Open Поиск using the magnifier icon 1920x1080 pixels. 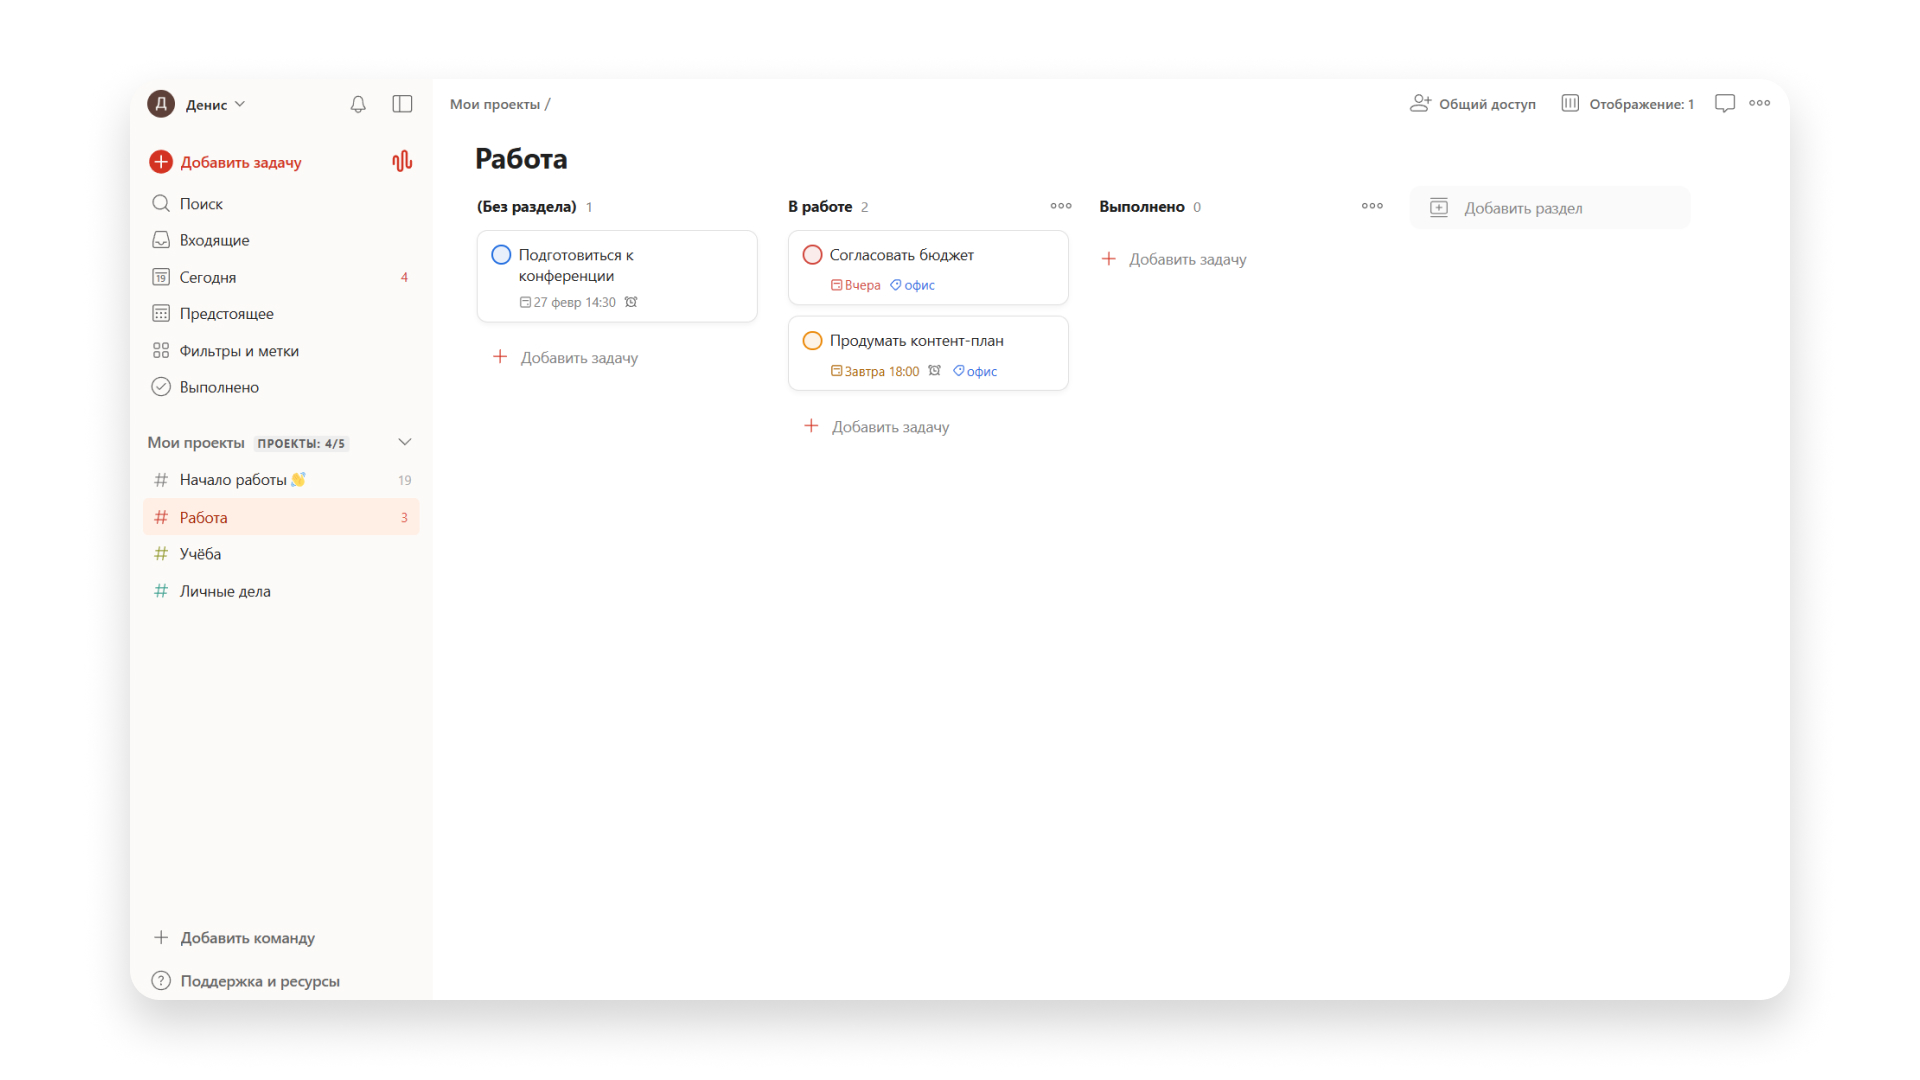coord(161,203)
